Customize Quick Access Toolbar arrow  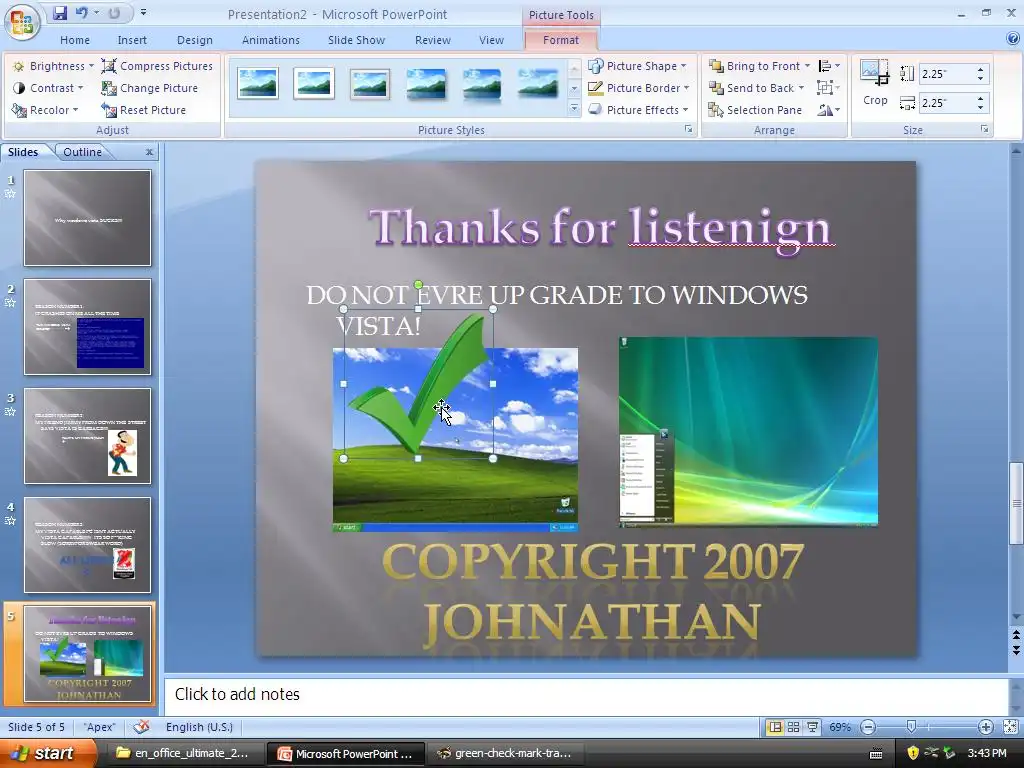click(143, 13)
